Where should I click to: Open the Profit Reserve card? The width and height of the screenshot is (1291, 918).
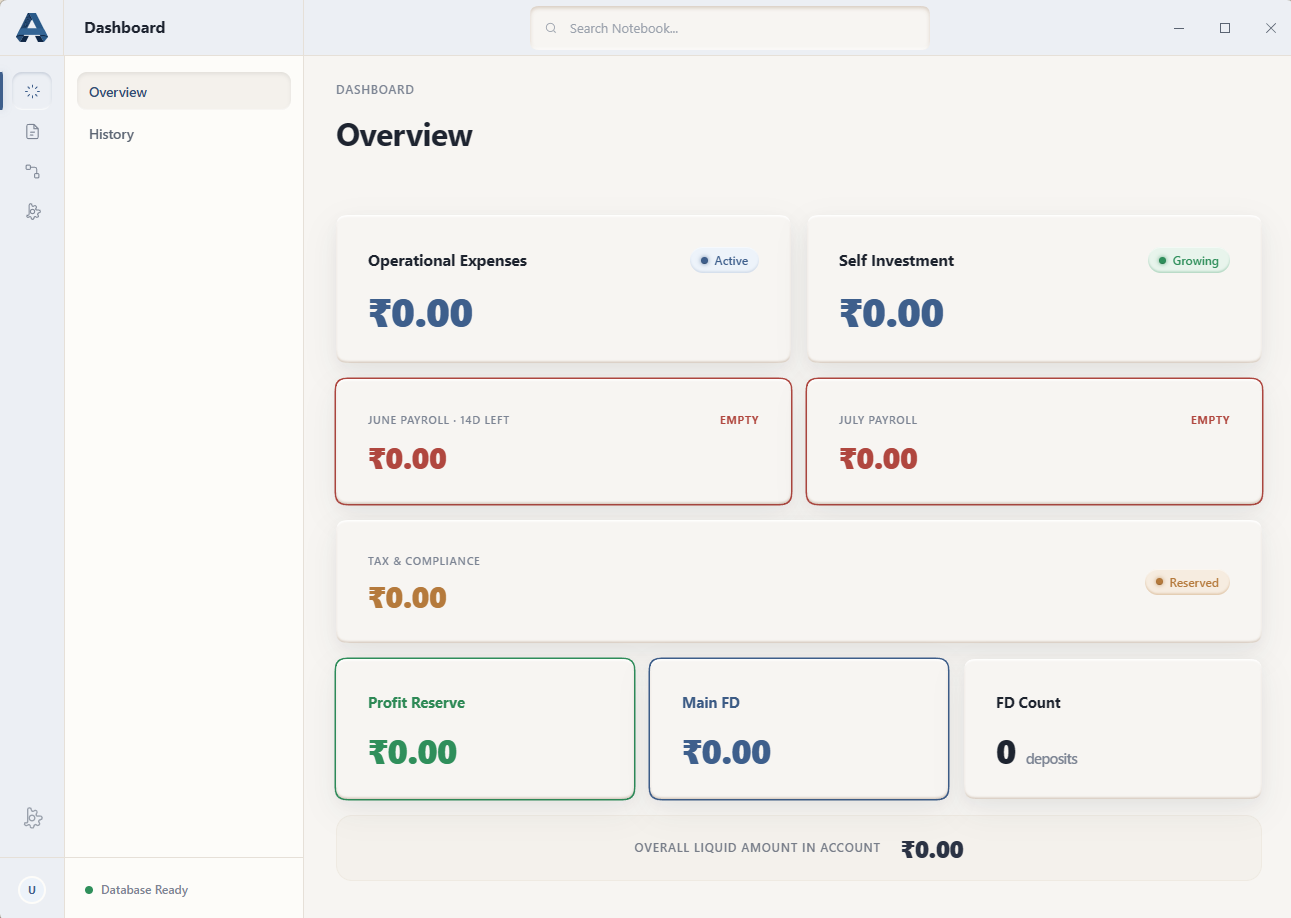[485, 729]
